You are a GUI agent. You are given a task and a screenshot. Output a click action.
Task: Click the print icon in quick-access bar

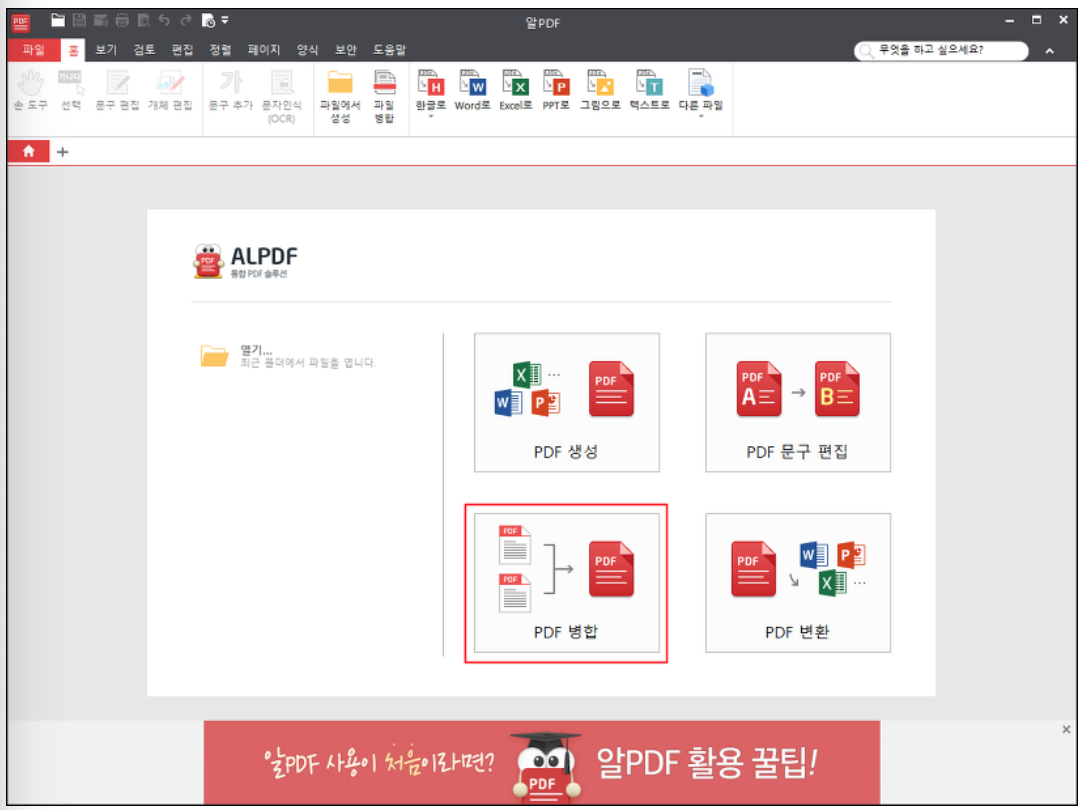[x=122, y=21]
